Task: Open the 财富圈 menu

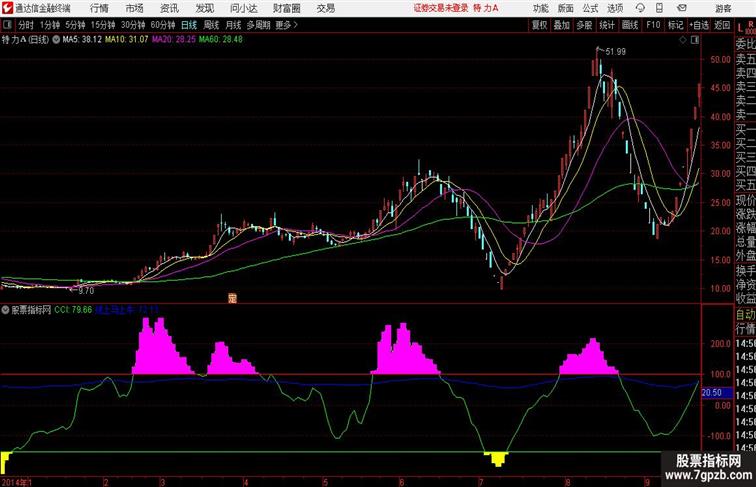Action: click(x=286, y=8)
